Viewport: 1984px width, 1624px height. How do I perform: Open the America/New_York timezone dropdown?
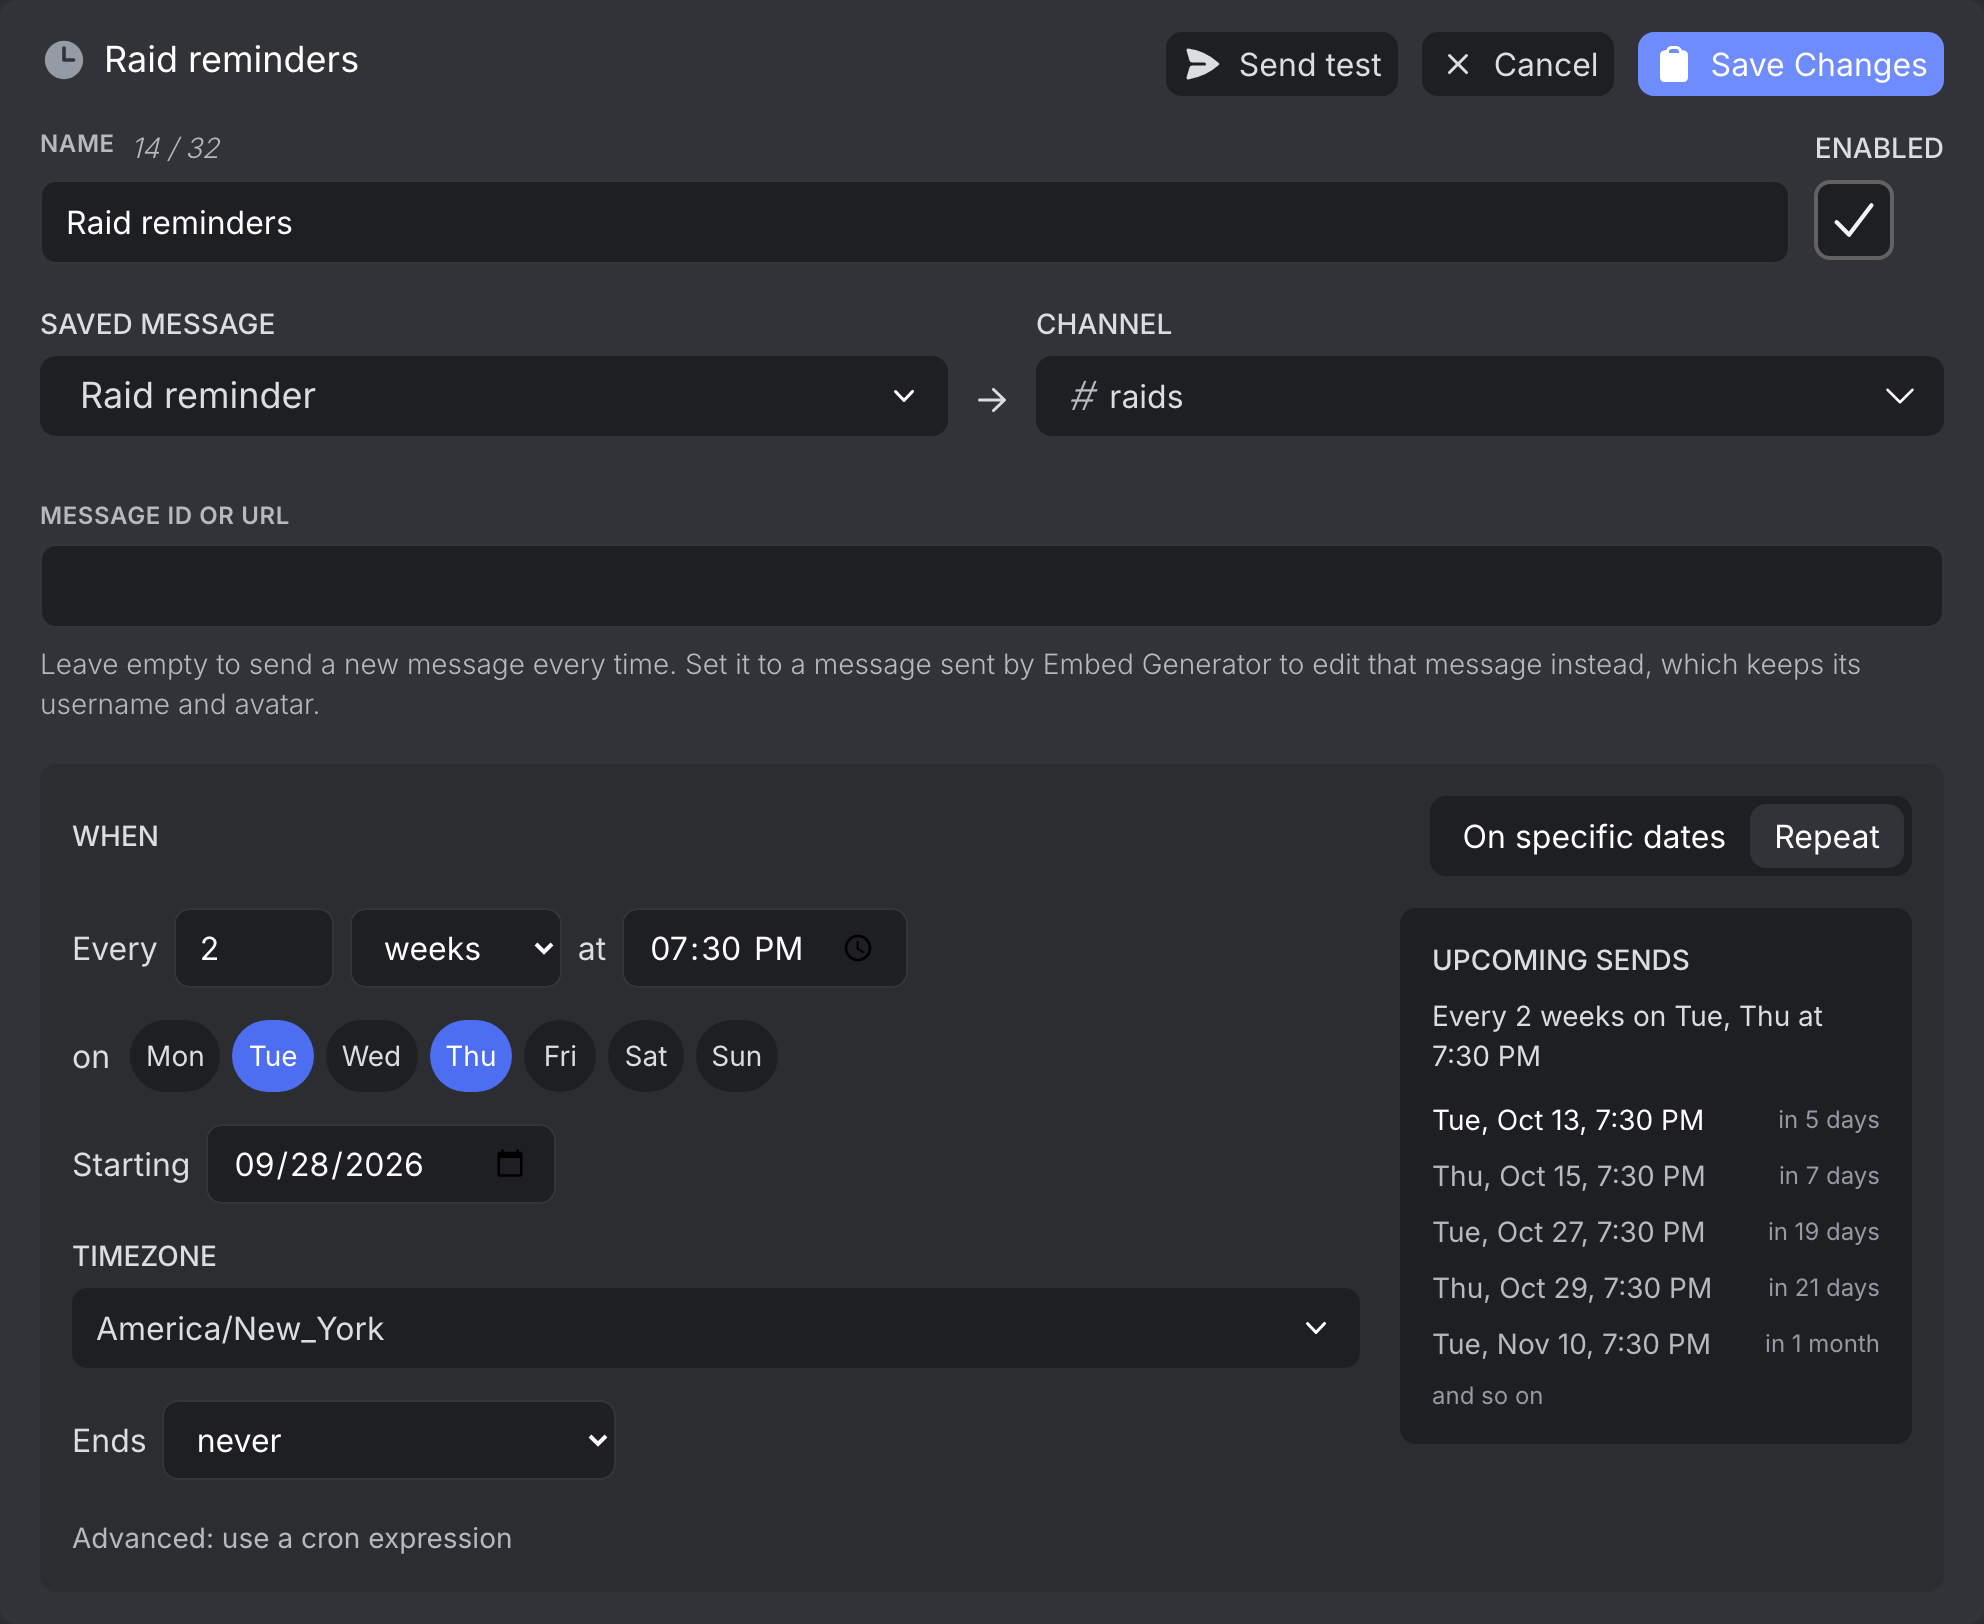point(716,1328)
